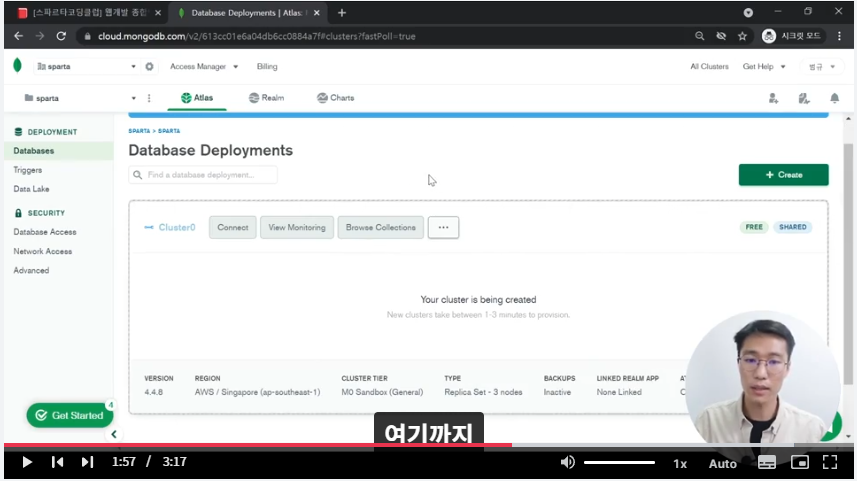
Task: Toggle picture-in-picture mode
Action: coord(800,462)
